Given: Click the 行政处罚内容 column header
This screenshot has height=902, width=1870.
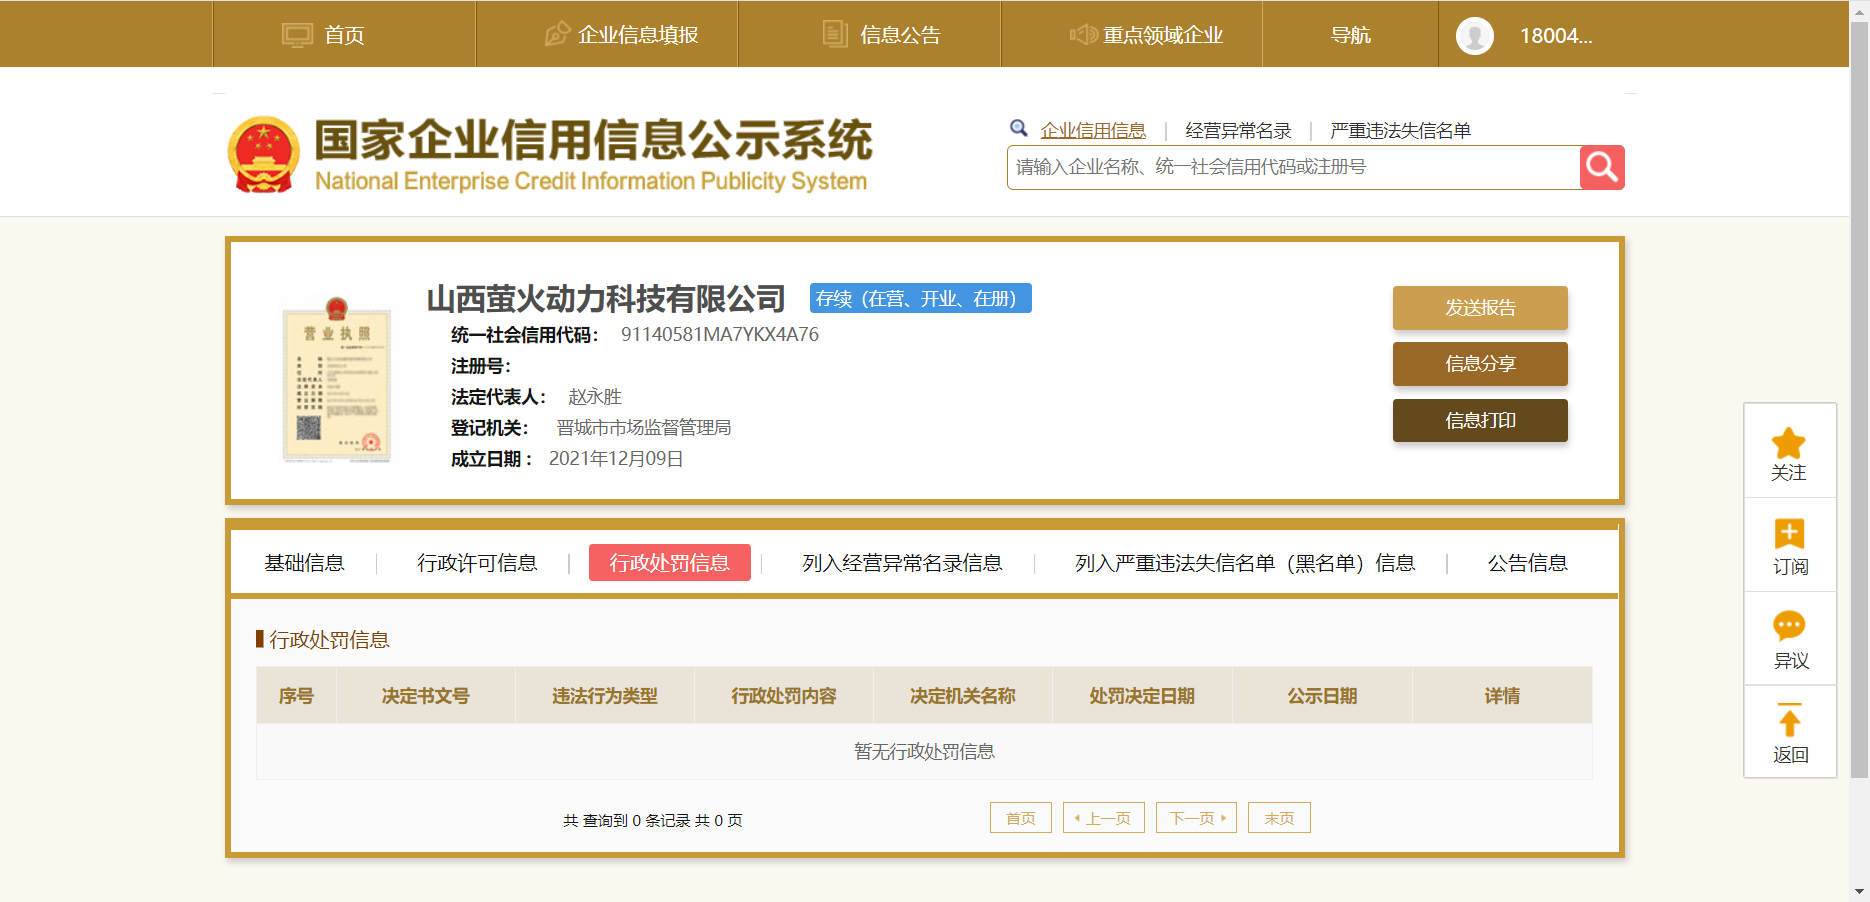Looking at the screenshot, I should pyautogui.click(x=784, y=696).
